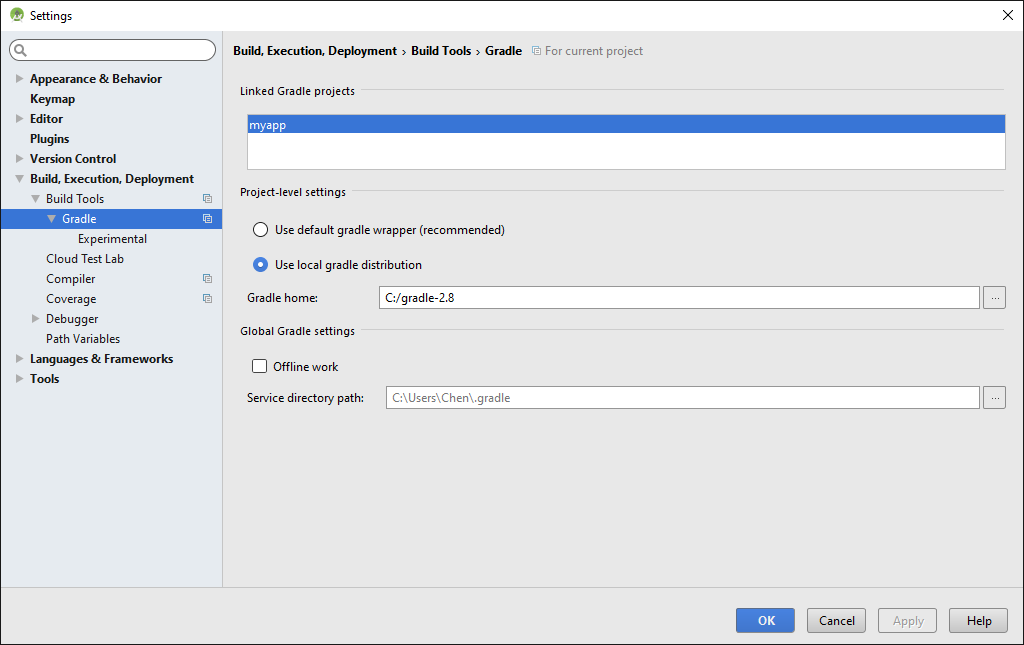This screenshot has width=1024, height=645.
Task: Open the Gradle home path browse button
Action: (994, 297)
